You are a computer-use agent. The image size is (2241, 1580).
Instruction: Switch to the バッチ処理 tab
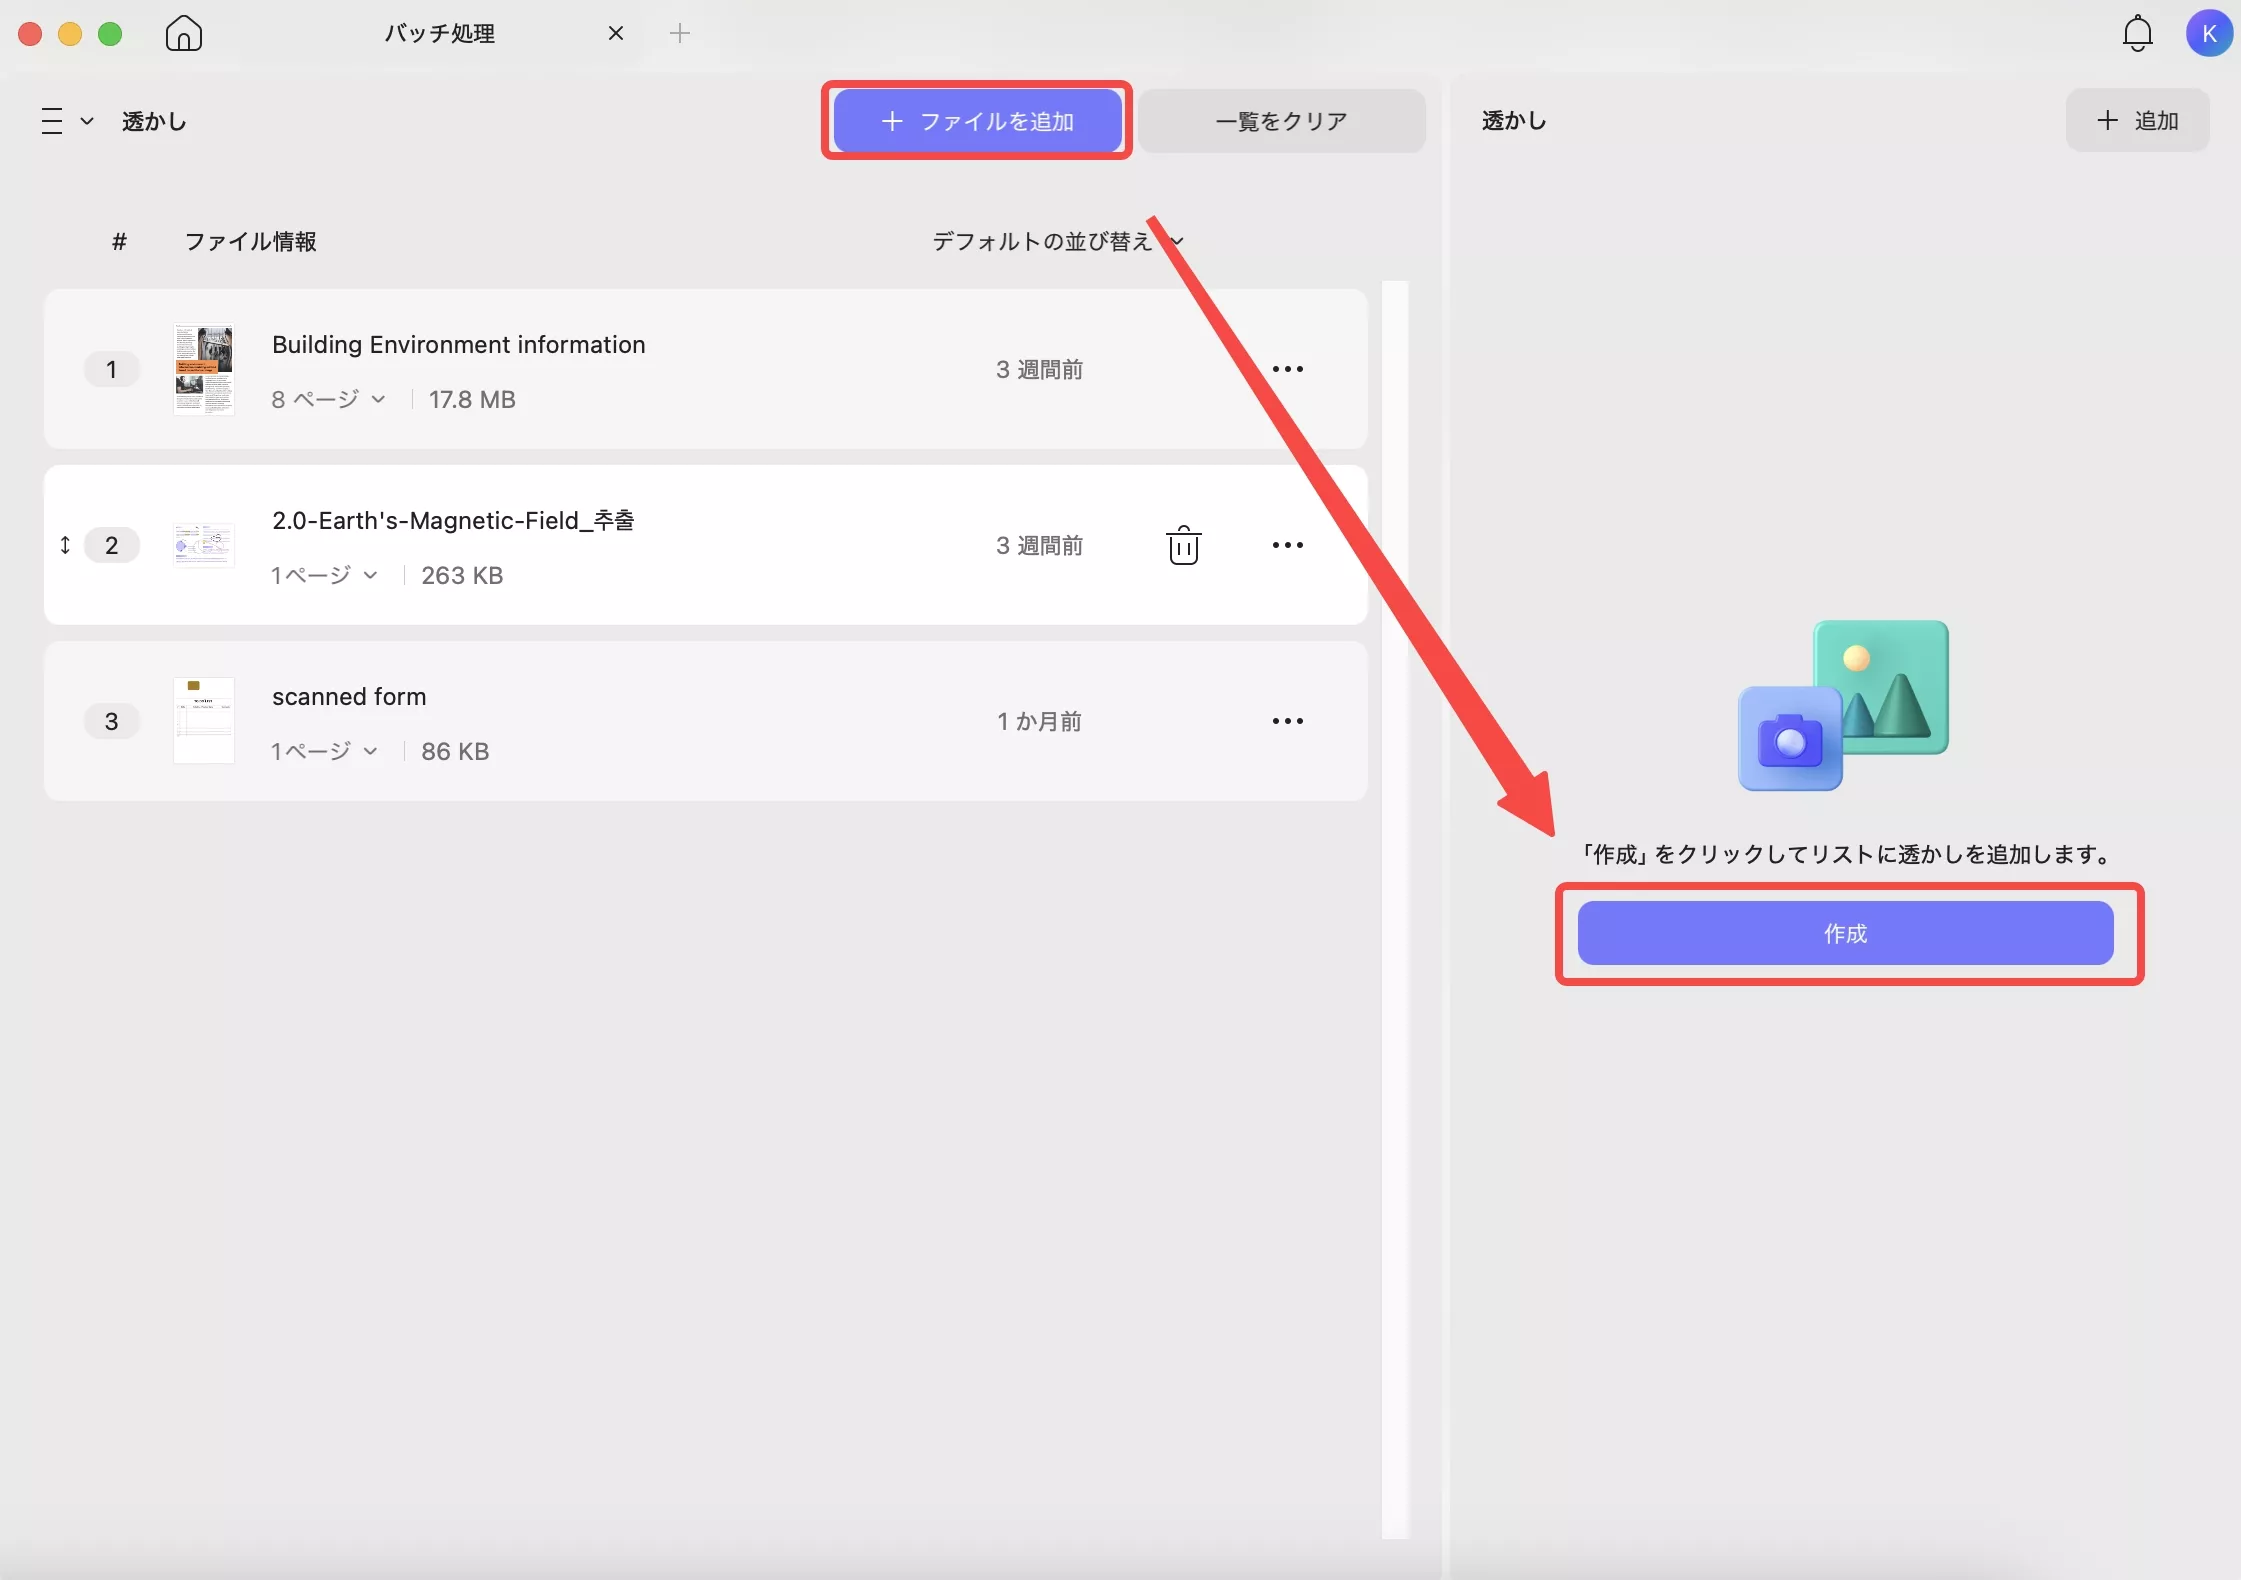point(440,33)
